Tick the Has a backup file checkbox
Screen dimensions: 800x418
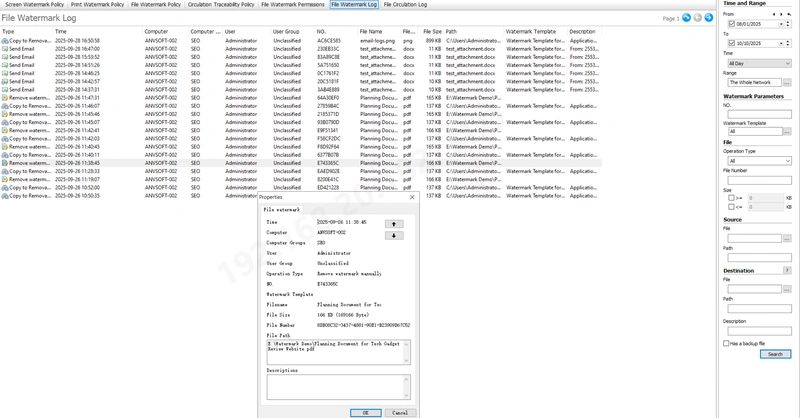(x=726, y=343)
